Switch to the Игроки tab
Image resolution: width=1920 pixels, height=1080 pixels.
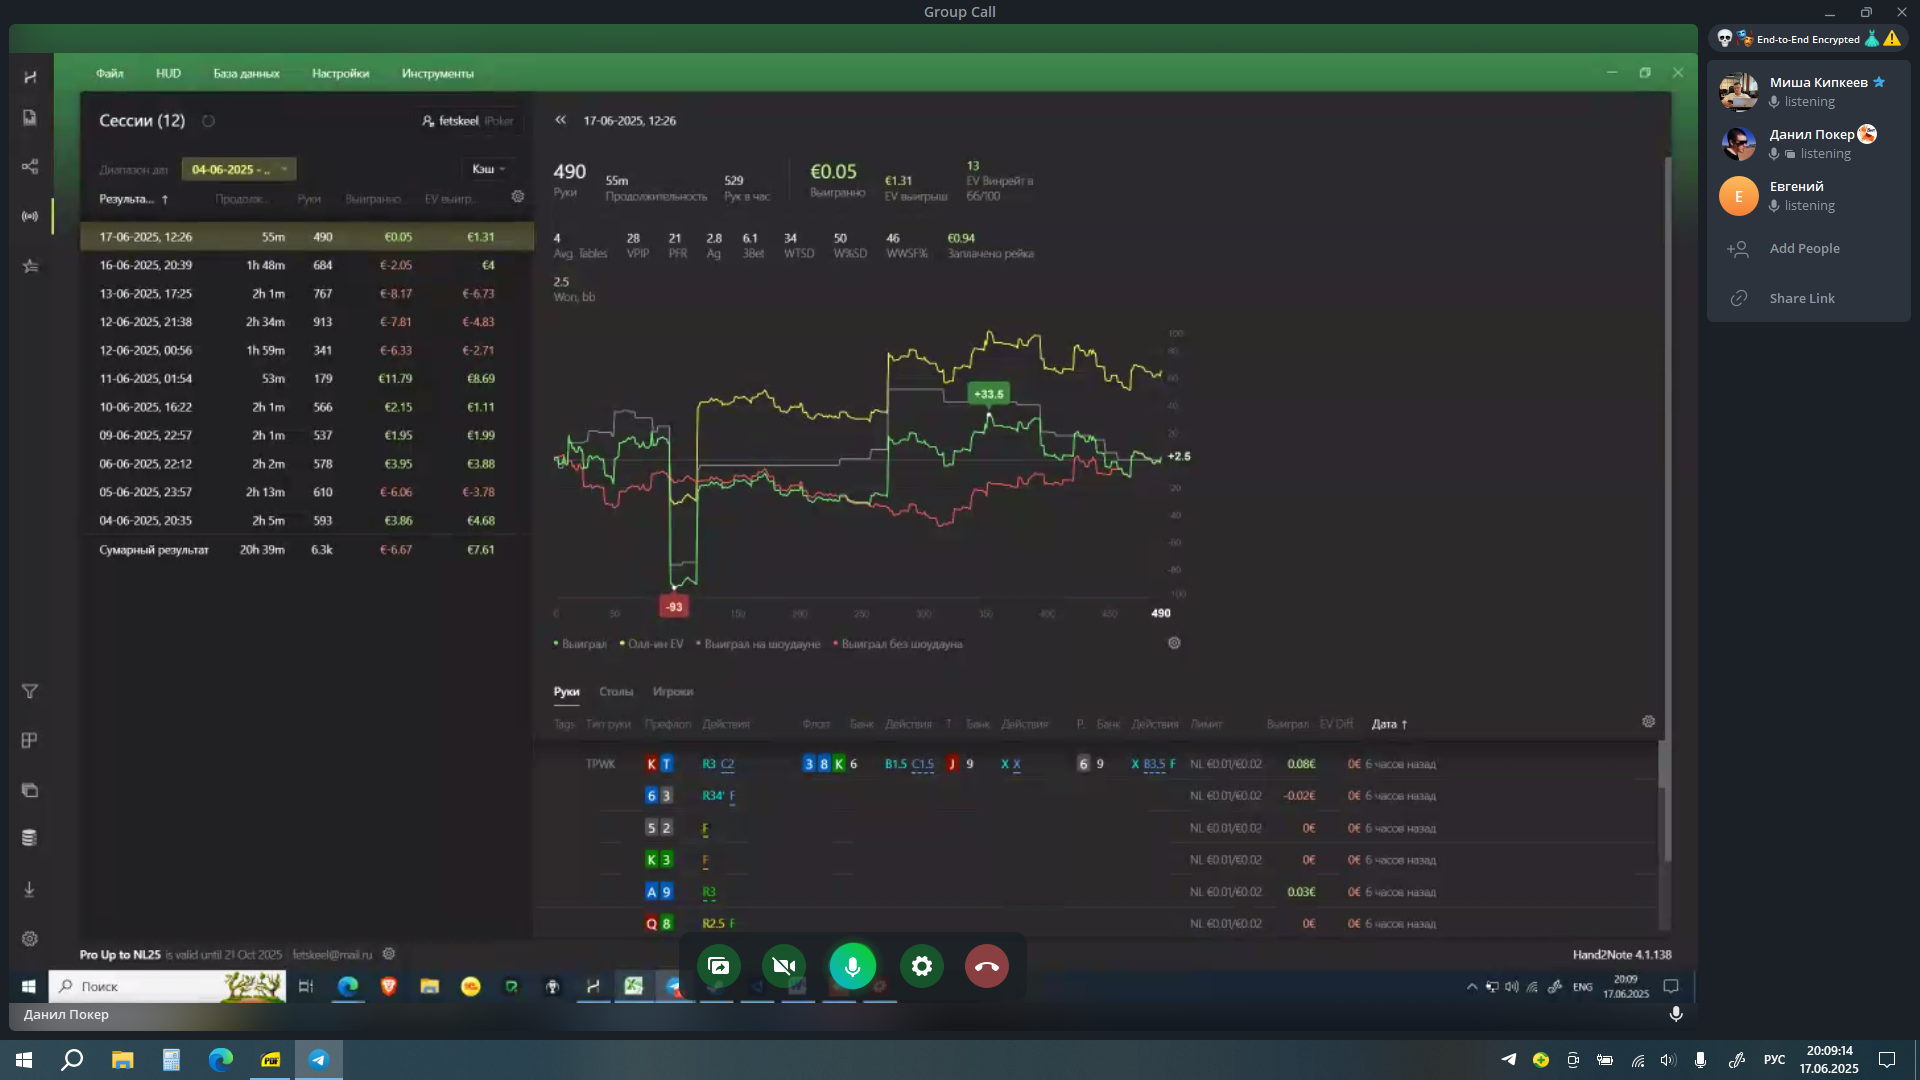coord(673,691)
